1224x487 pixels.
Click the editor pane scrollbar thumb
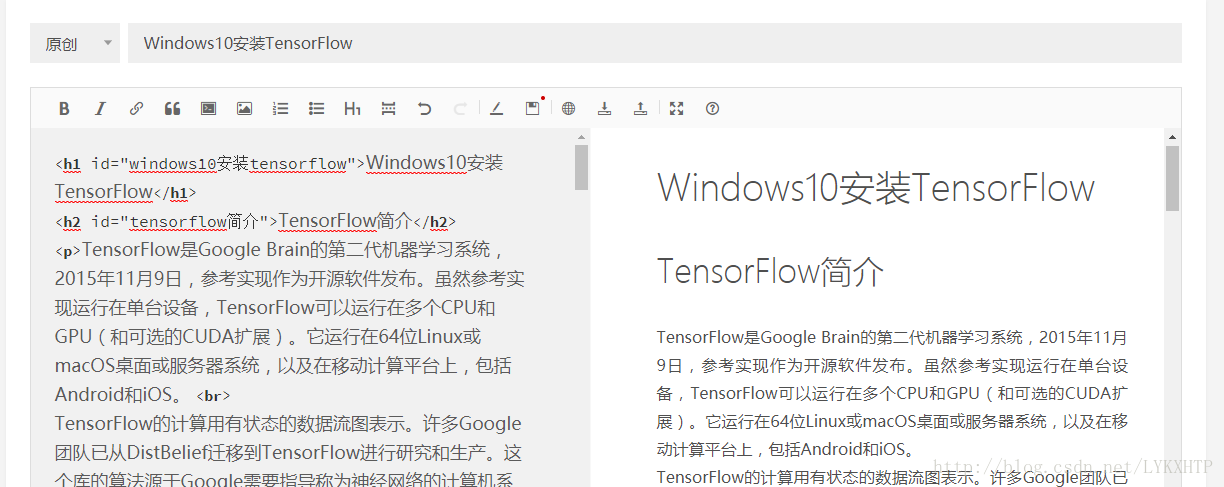click(x=581, y=167)
